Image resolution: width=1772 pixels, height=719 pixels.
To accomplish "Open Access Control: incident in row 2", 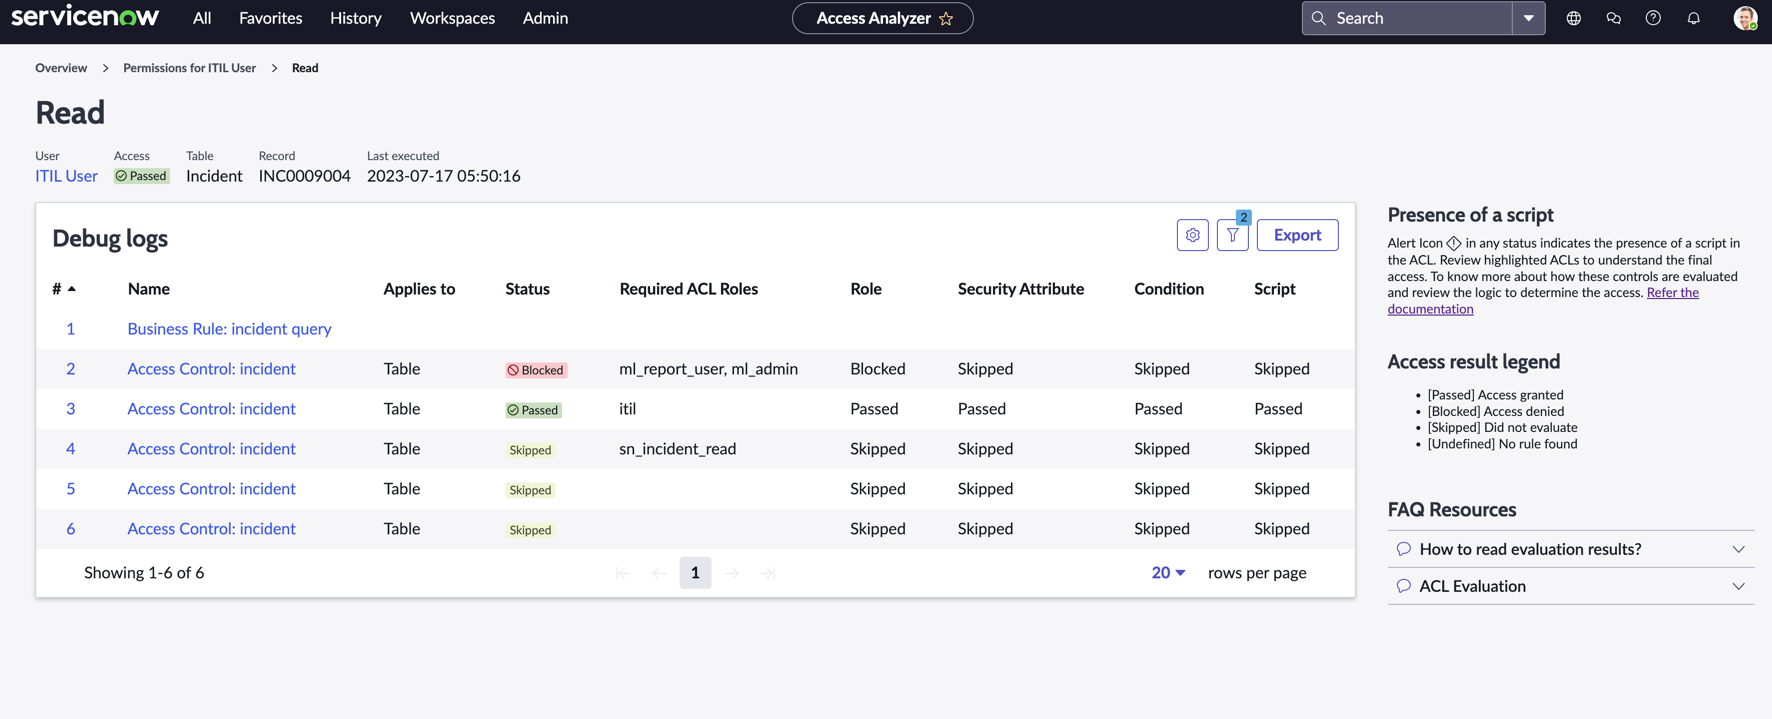I will (211, 369).
